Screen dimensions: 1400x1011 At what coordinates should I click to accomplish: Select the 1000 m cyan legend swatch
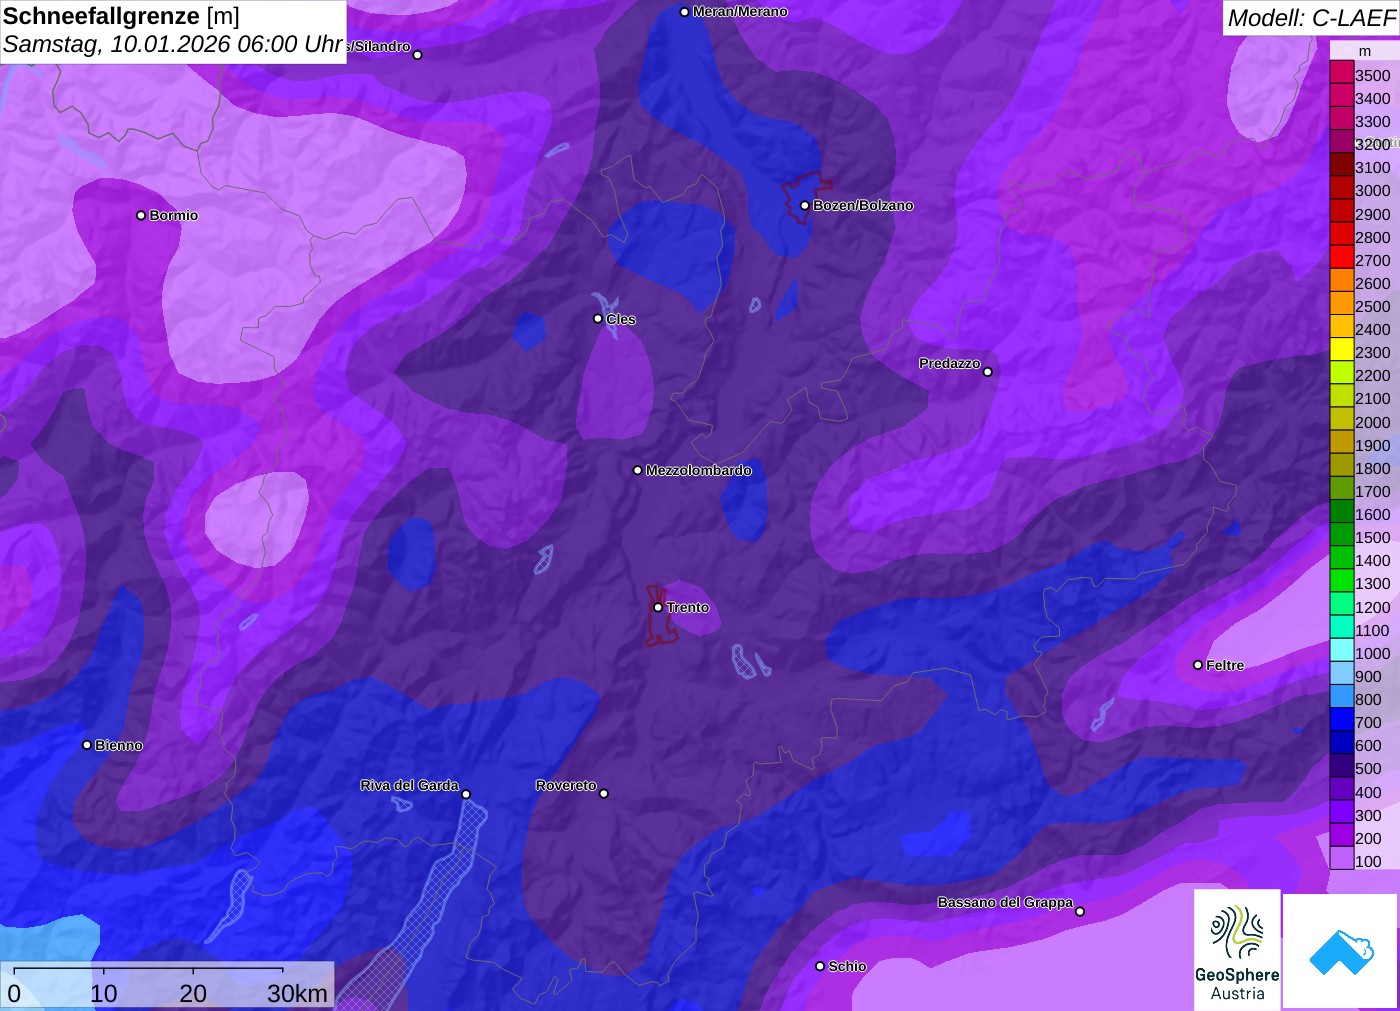1341,650
